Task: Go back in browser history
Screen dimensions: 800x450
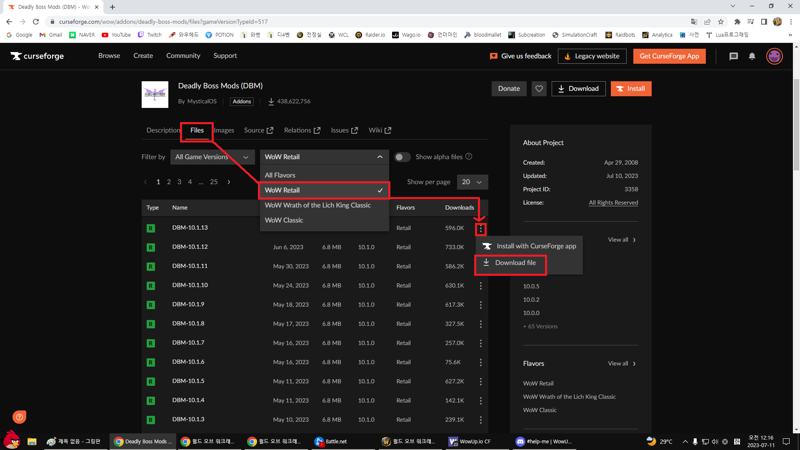Action: coord(9,21)
